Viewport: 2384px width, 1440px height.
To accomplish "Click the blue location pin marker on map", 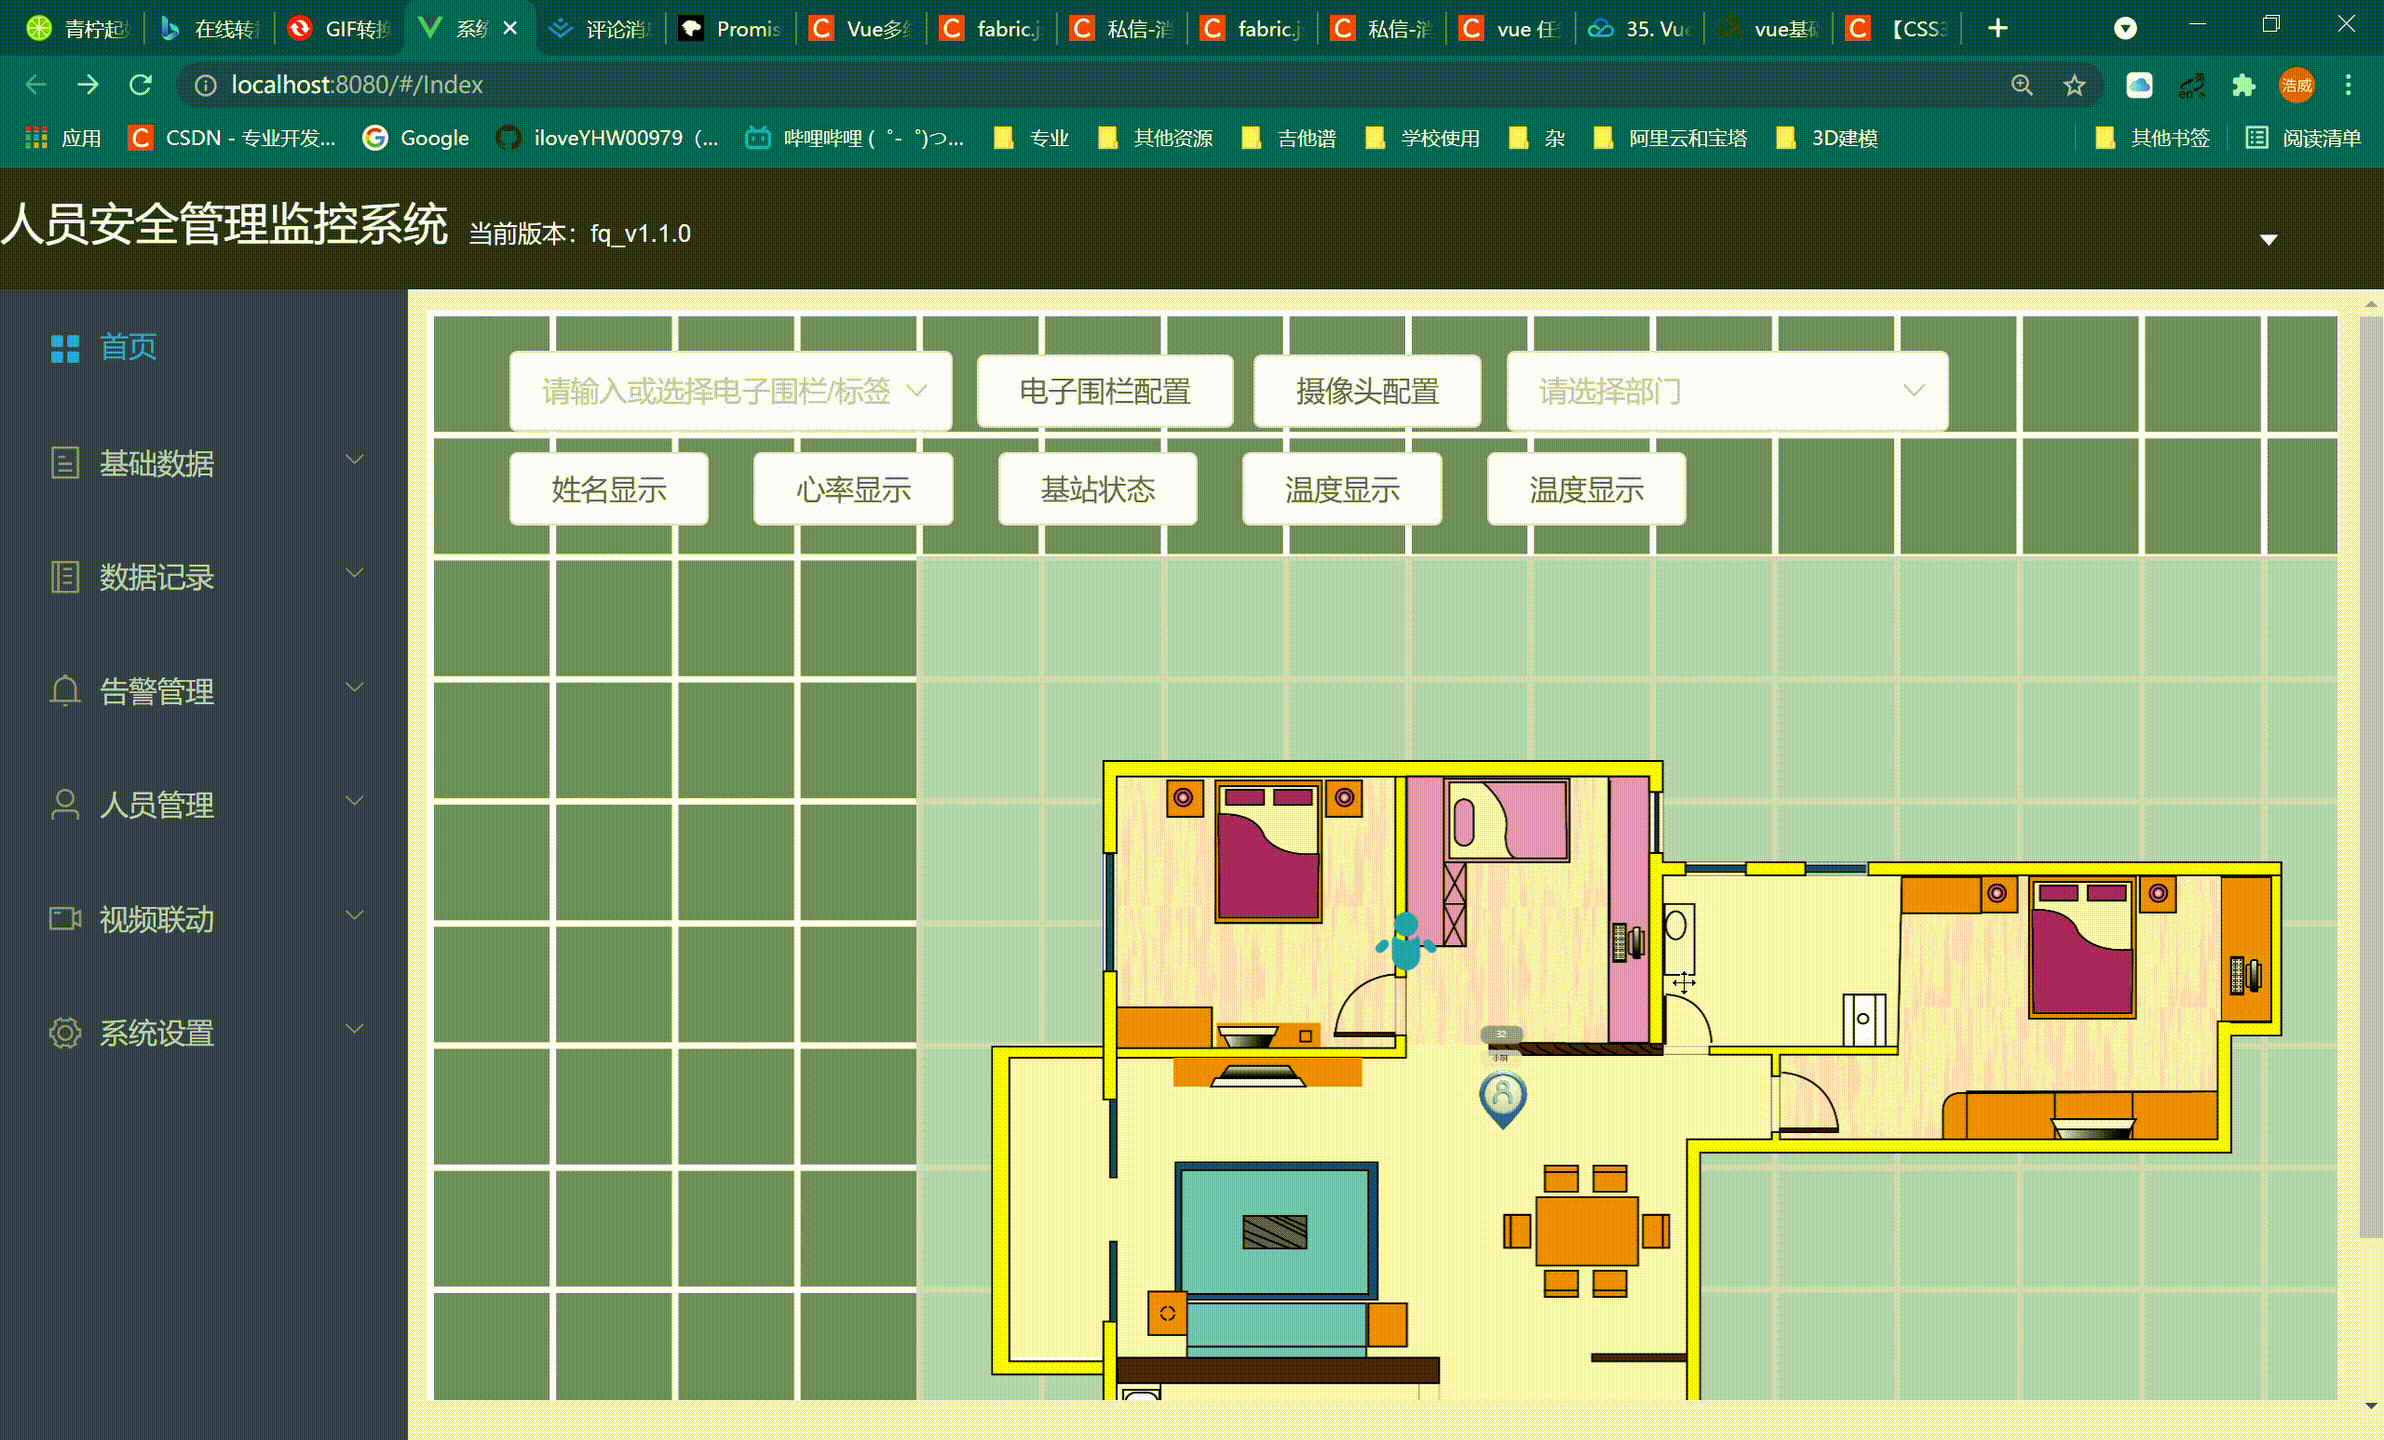I will pos(1502,1097).
